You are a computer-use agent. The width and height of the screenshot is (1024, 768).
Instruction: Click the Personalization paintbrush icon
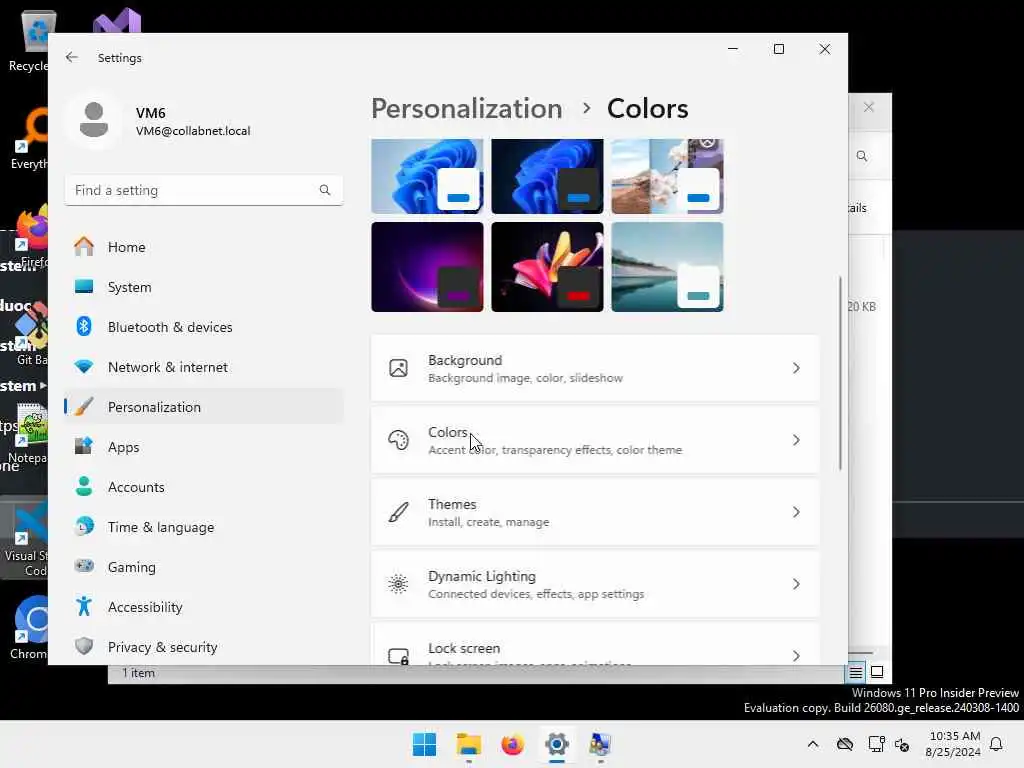[84, 407]
